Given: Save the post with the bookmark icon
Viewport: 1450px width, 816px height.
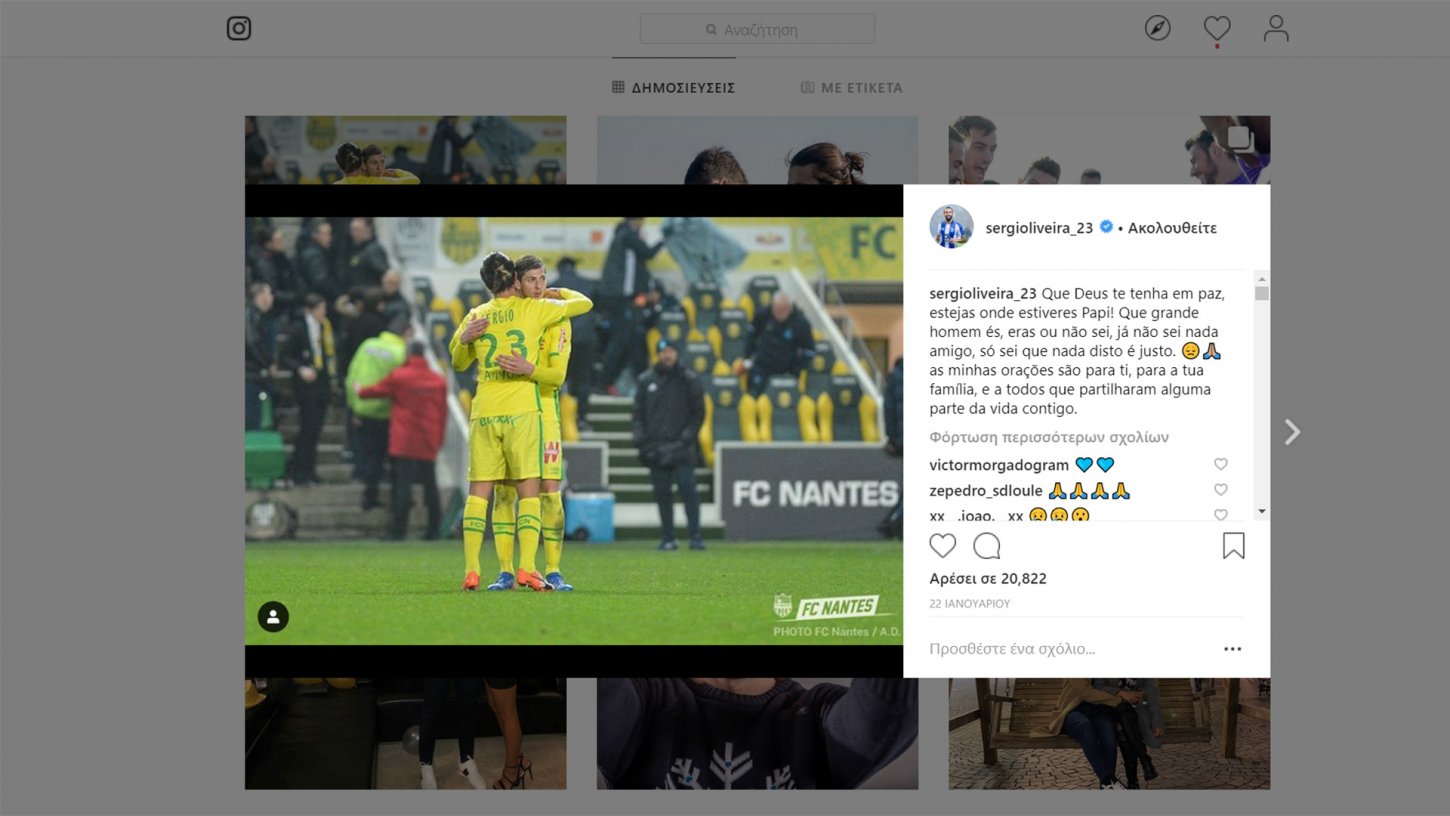Looking at the screenshot, I should coord(1234,545).
